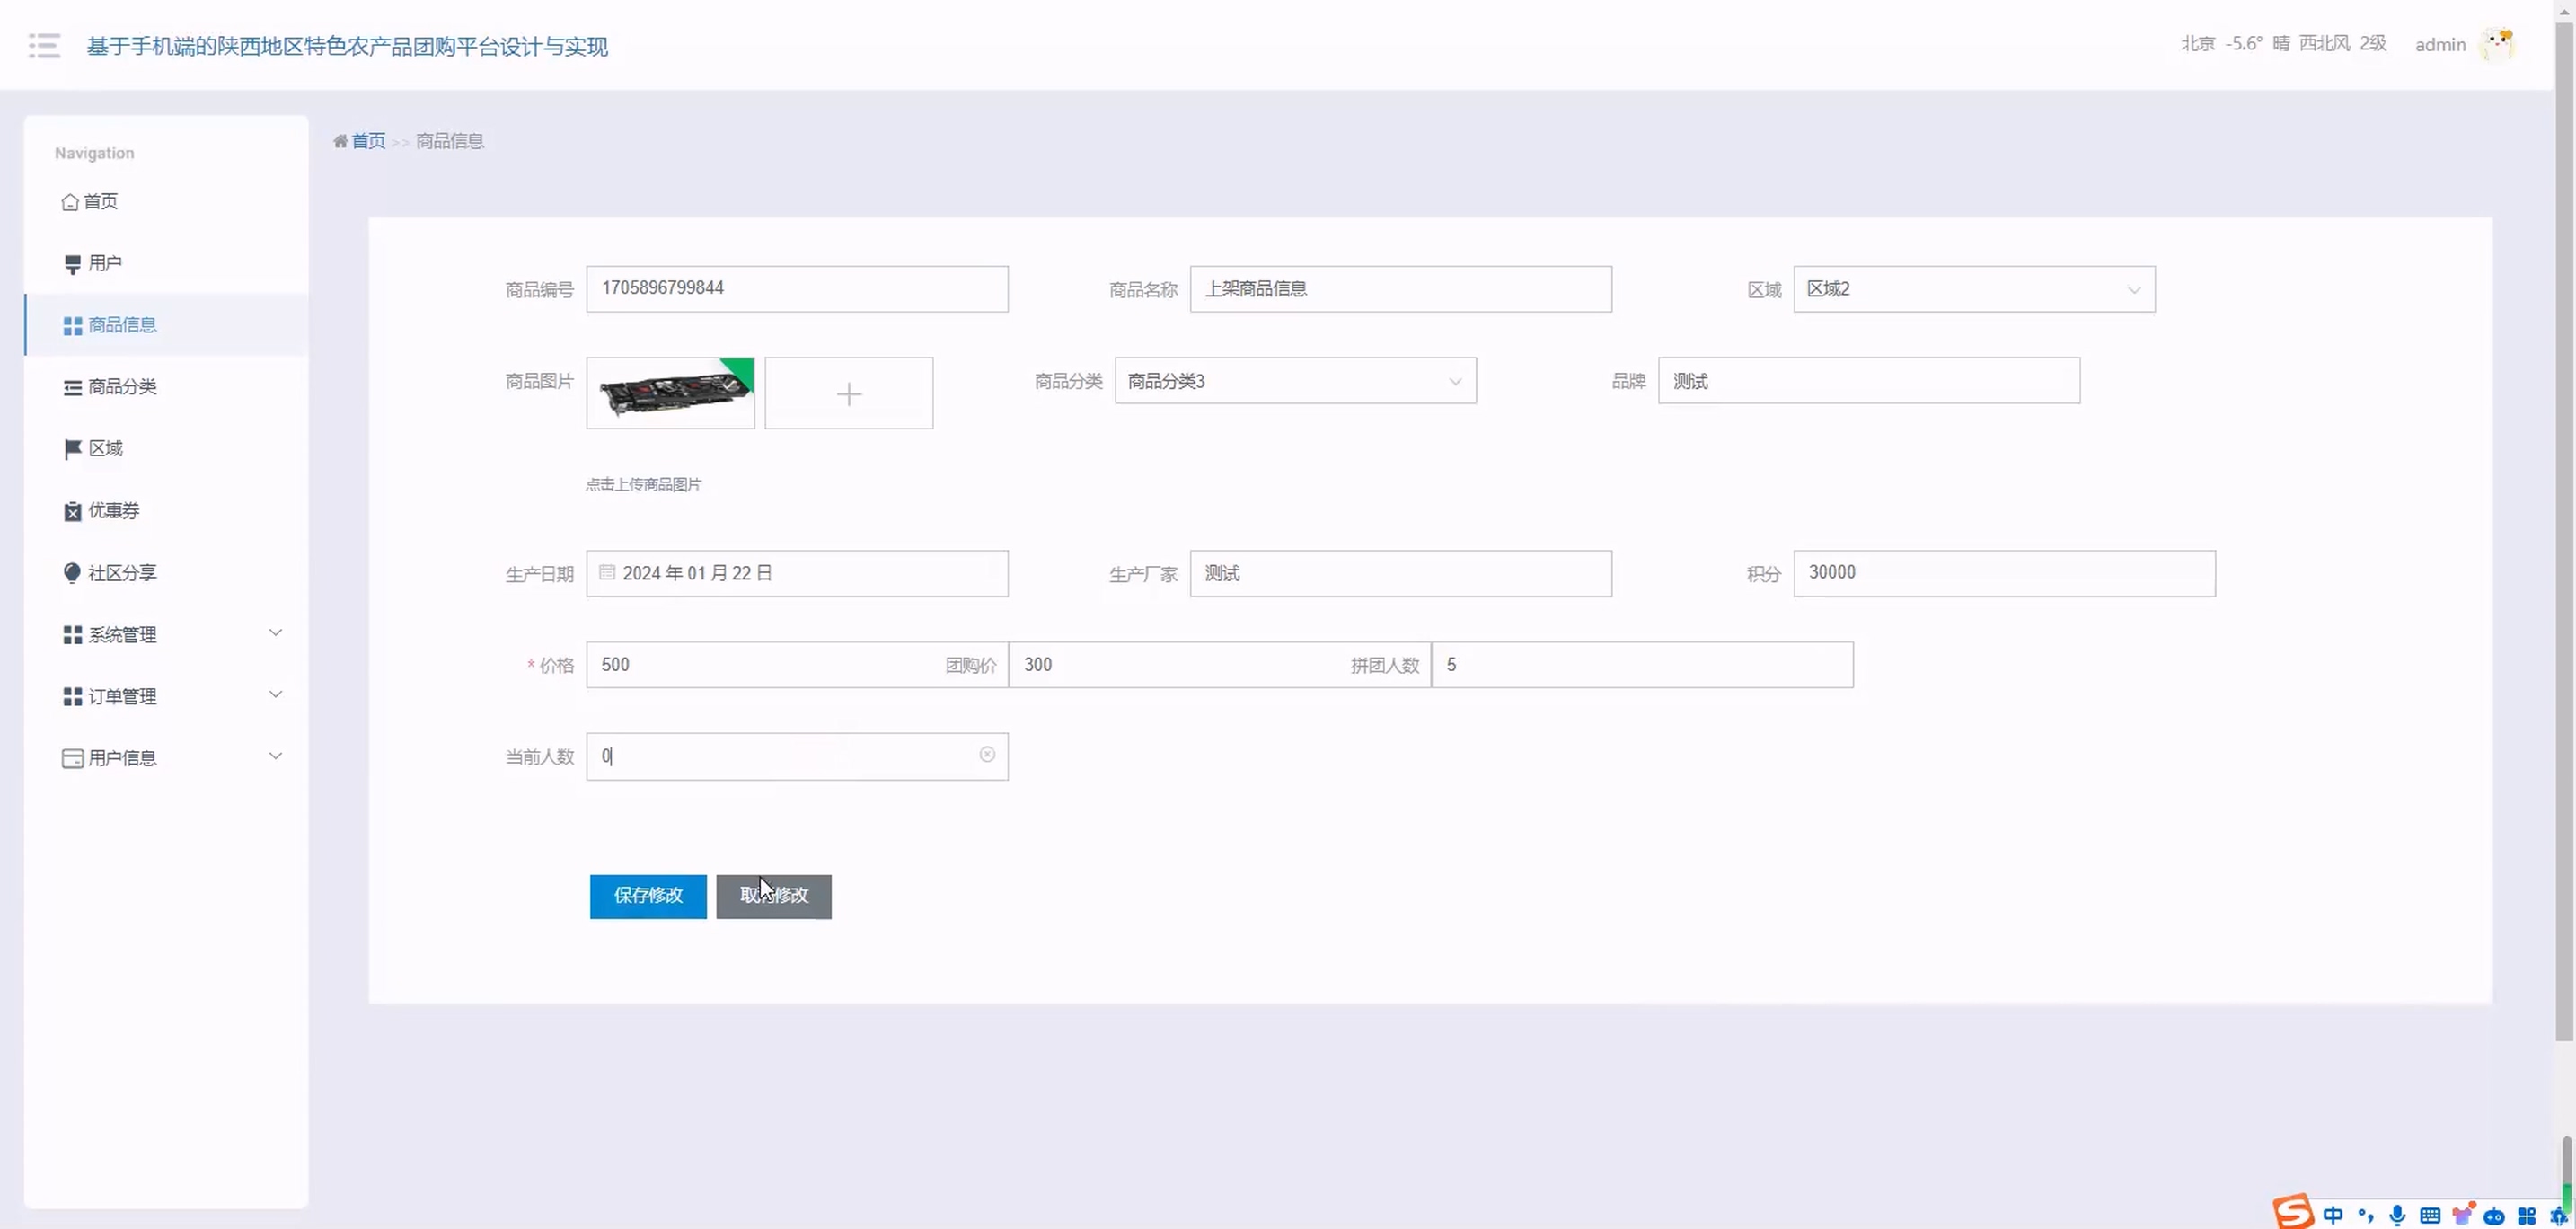Click the 取消修改 button
This screenshot has width=2576, height=1229.
774,896
